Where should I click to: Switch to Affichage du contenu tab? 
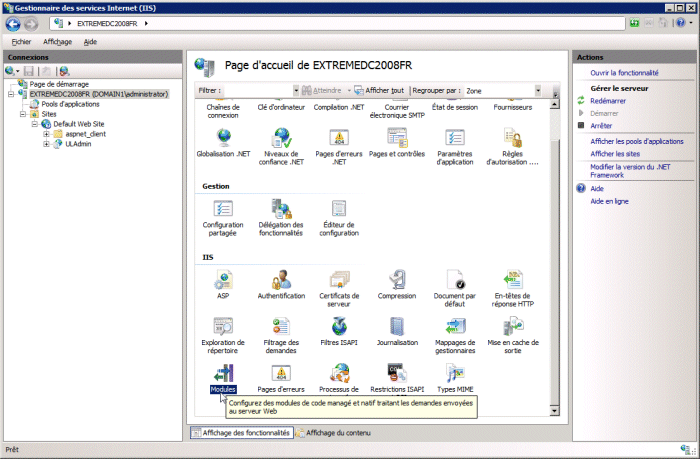click(333, 433)
